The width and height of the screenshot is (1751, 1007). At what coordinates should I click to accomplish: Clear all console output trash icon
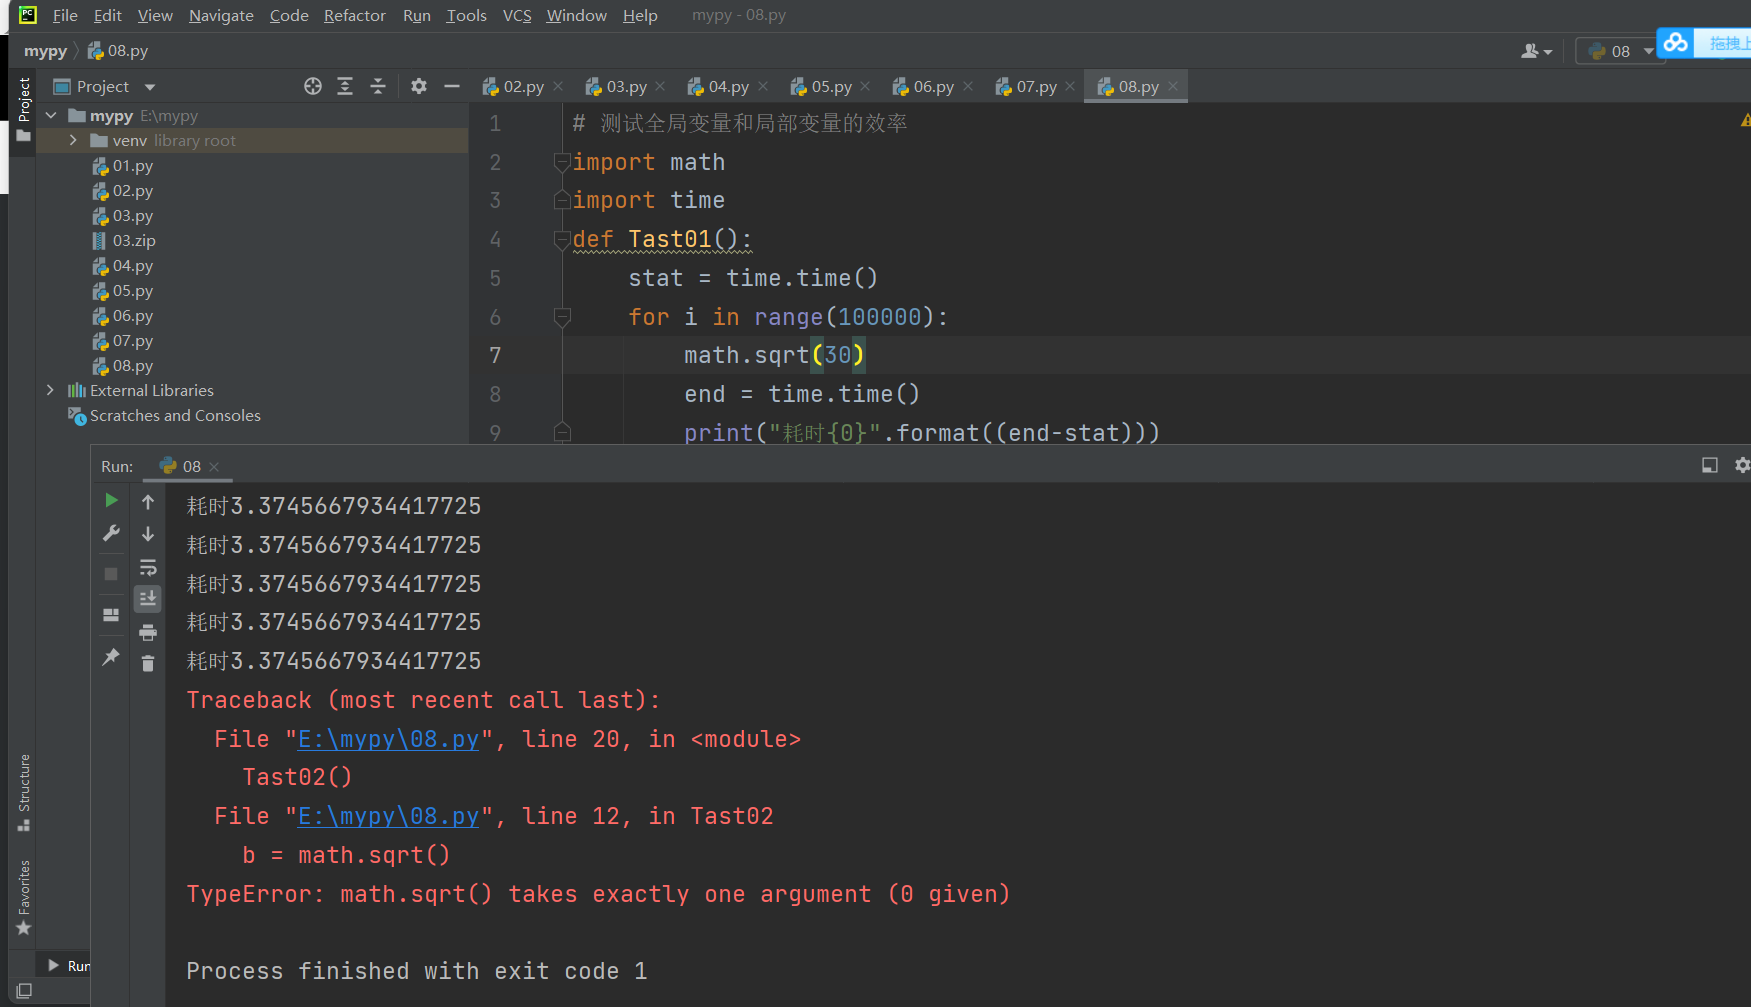pos(148,663)
